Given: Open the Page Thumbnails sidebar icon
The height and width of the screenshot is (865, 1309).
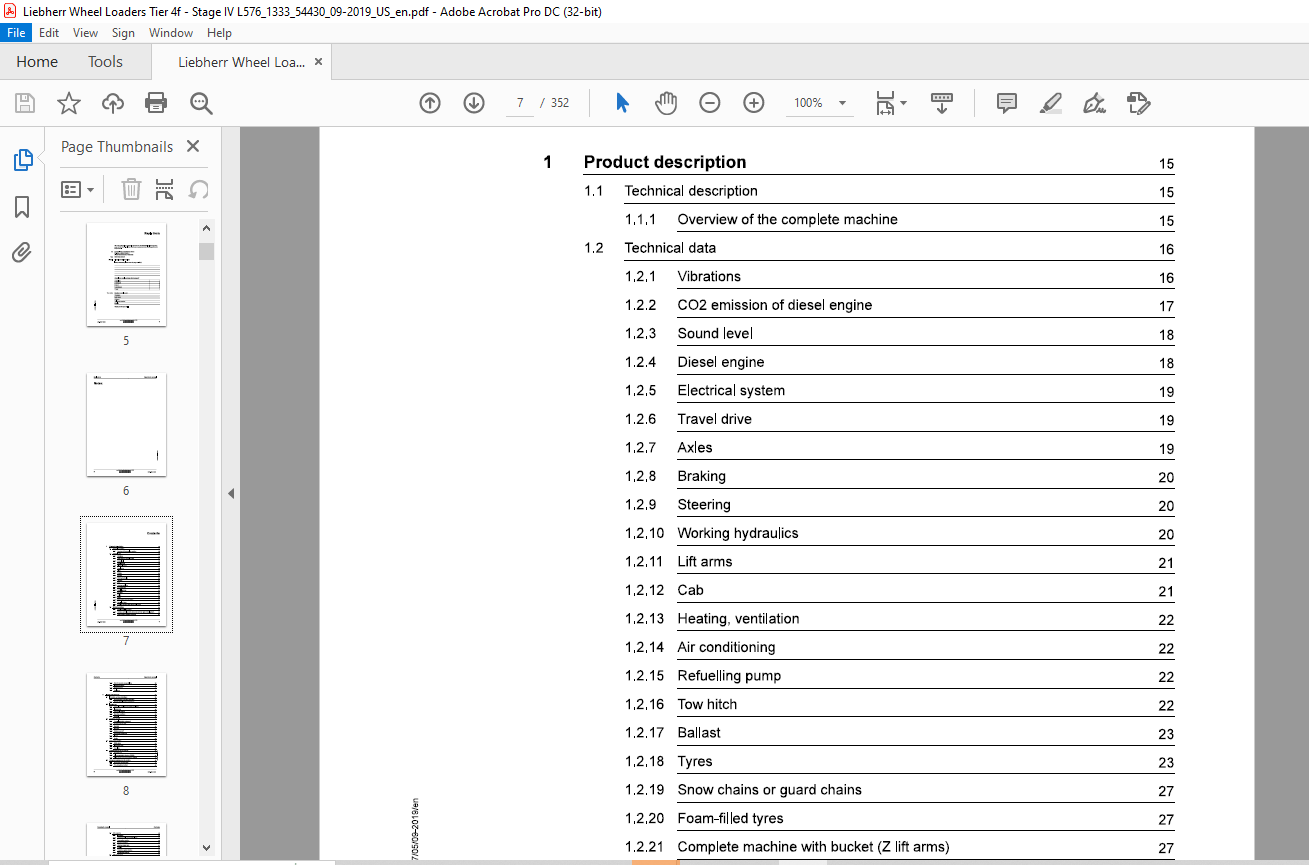Looking at the screenshot, I should point(22,160).
